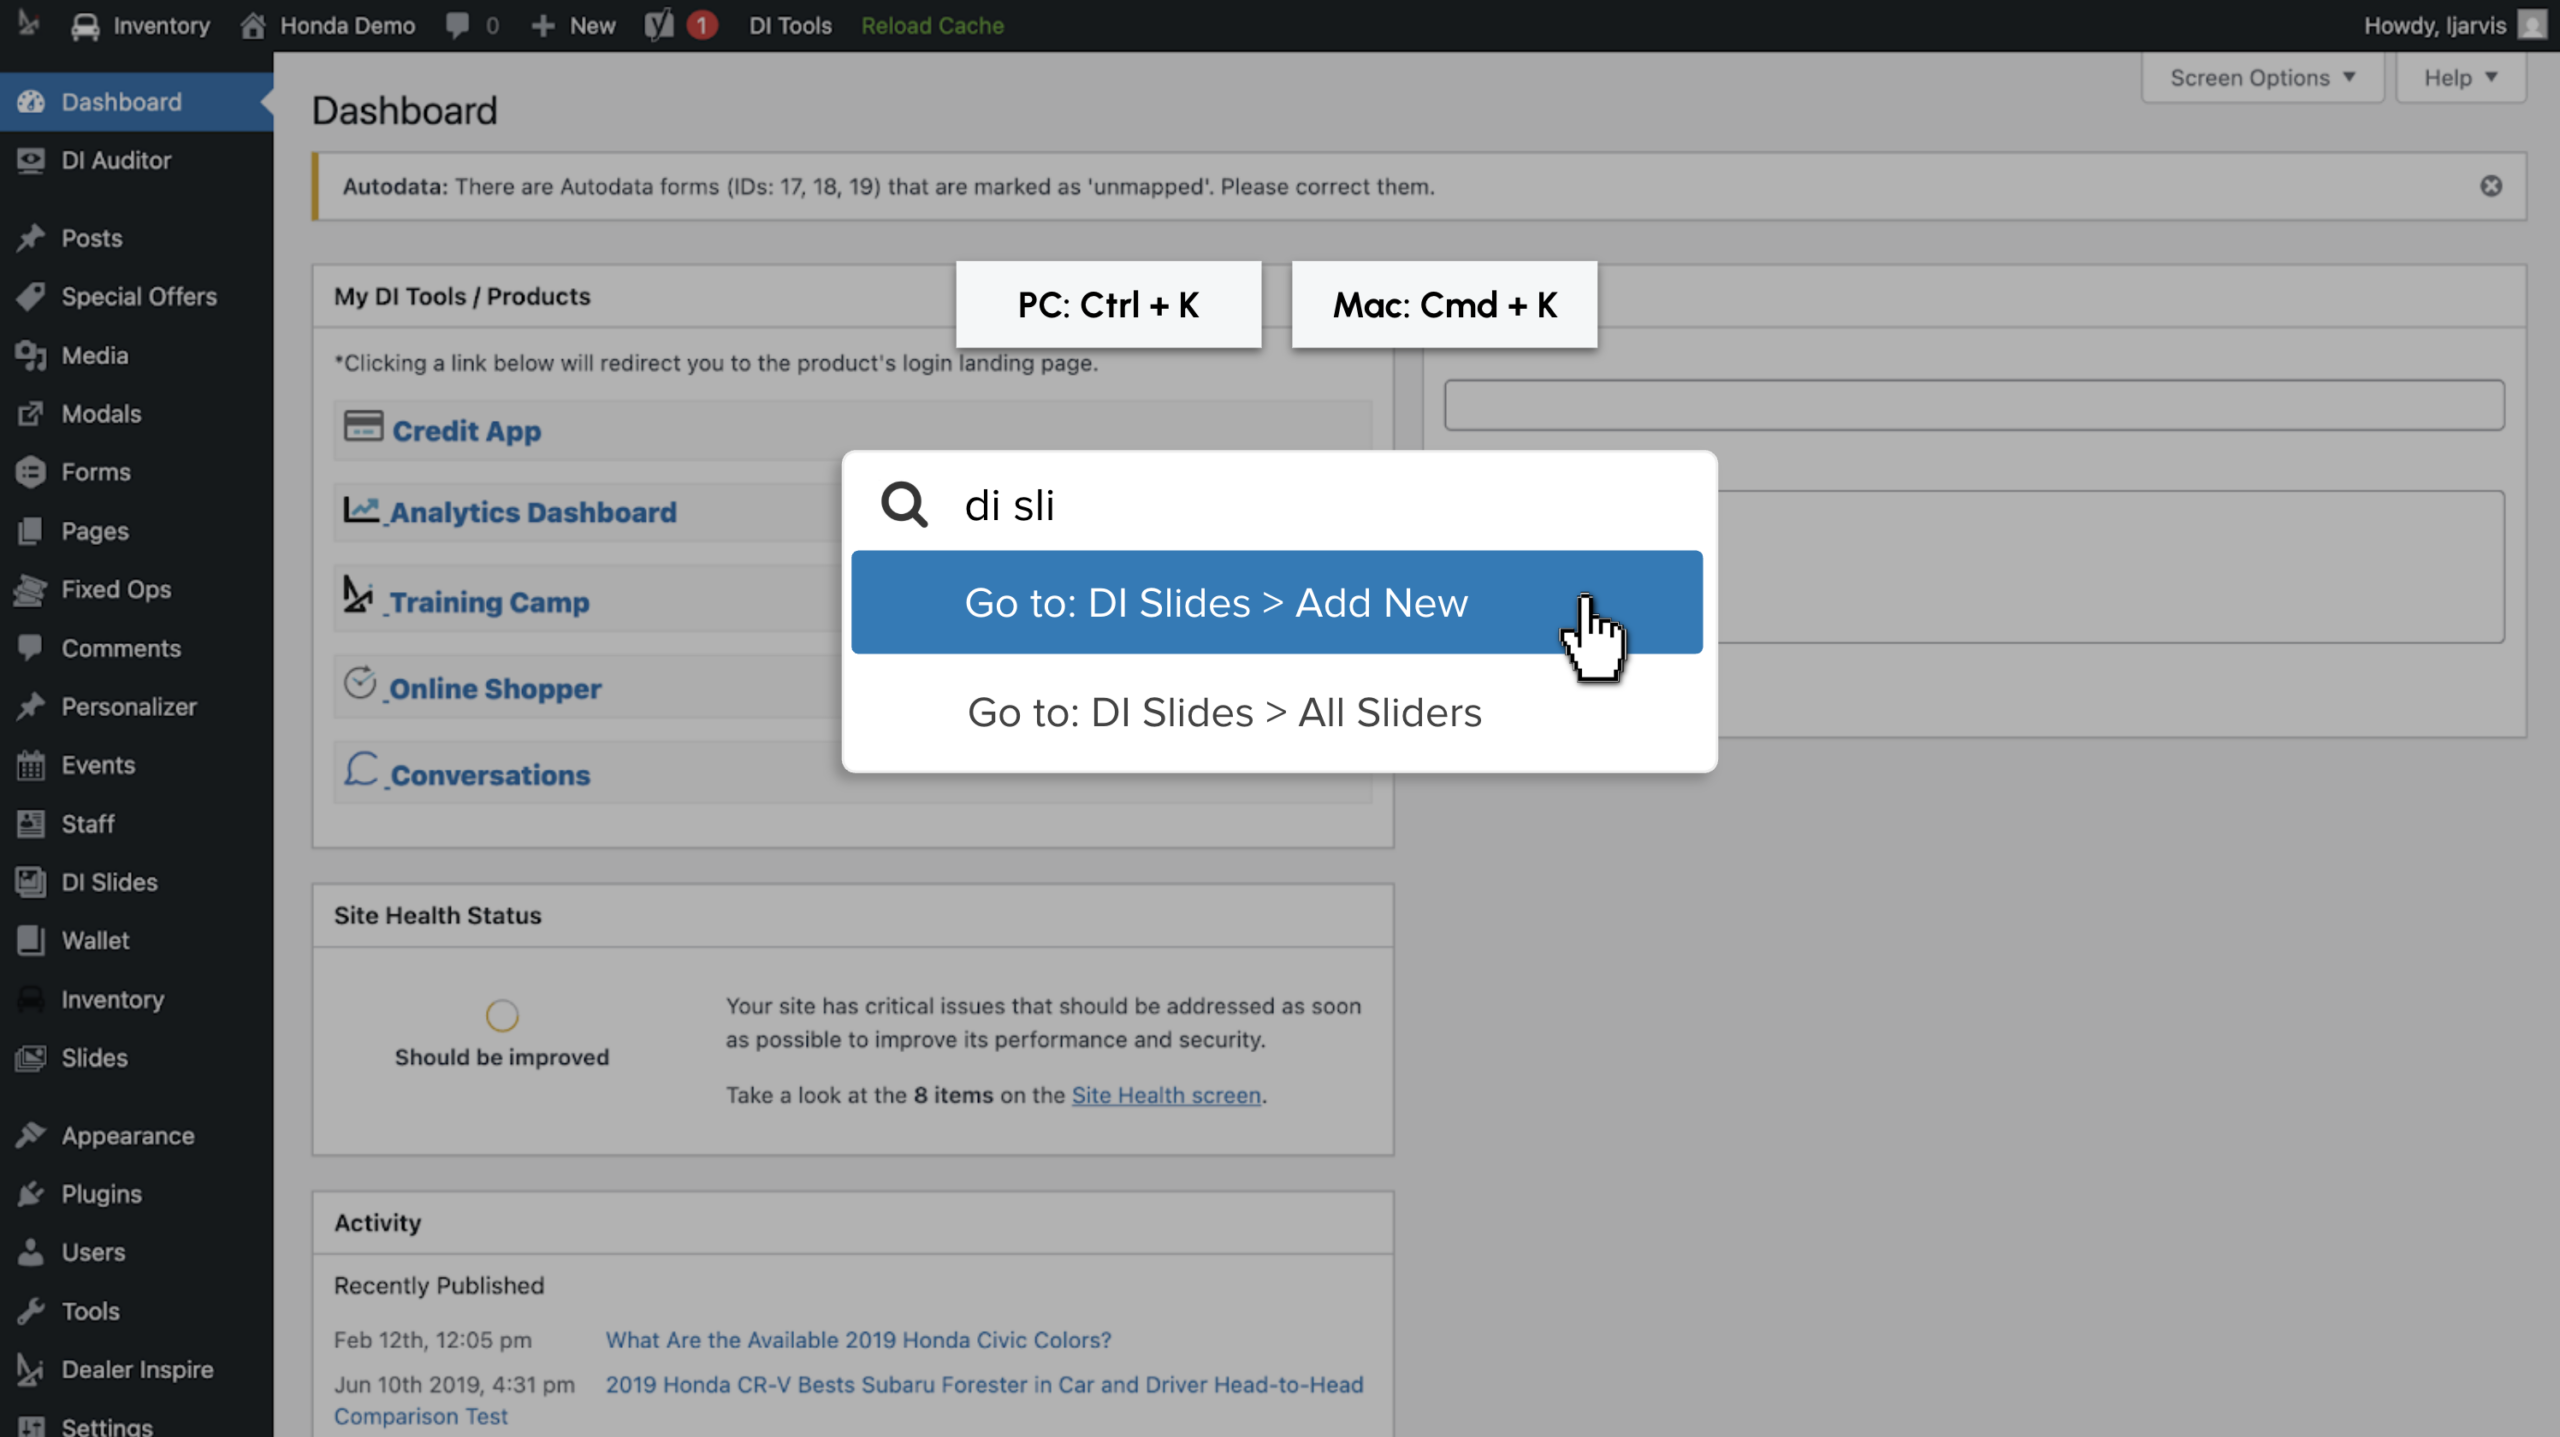Click the Dashboard gauge icon in sidebar
2560x1437 pixels.
pos(31,102)
